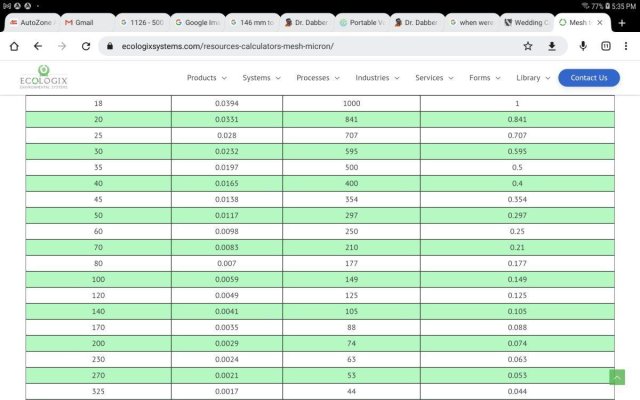View site security lock icon
Screen dimensions: 640x400
click(x=110, y=46)
